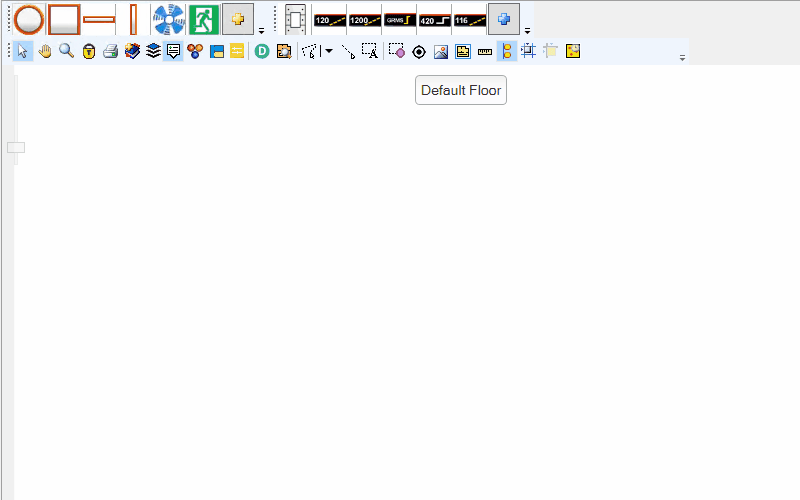800x500 pixels.
Task: Toggle the comment note display button
Action: click(x=173, y=51)
